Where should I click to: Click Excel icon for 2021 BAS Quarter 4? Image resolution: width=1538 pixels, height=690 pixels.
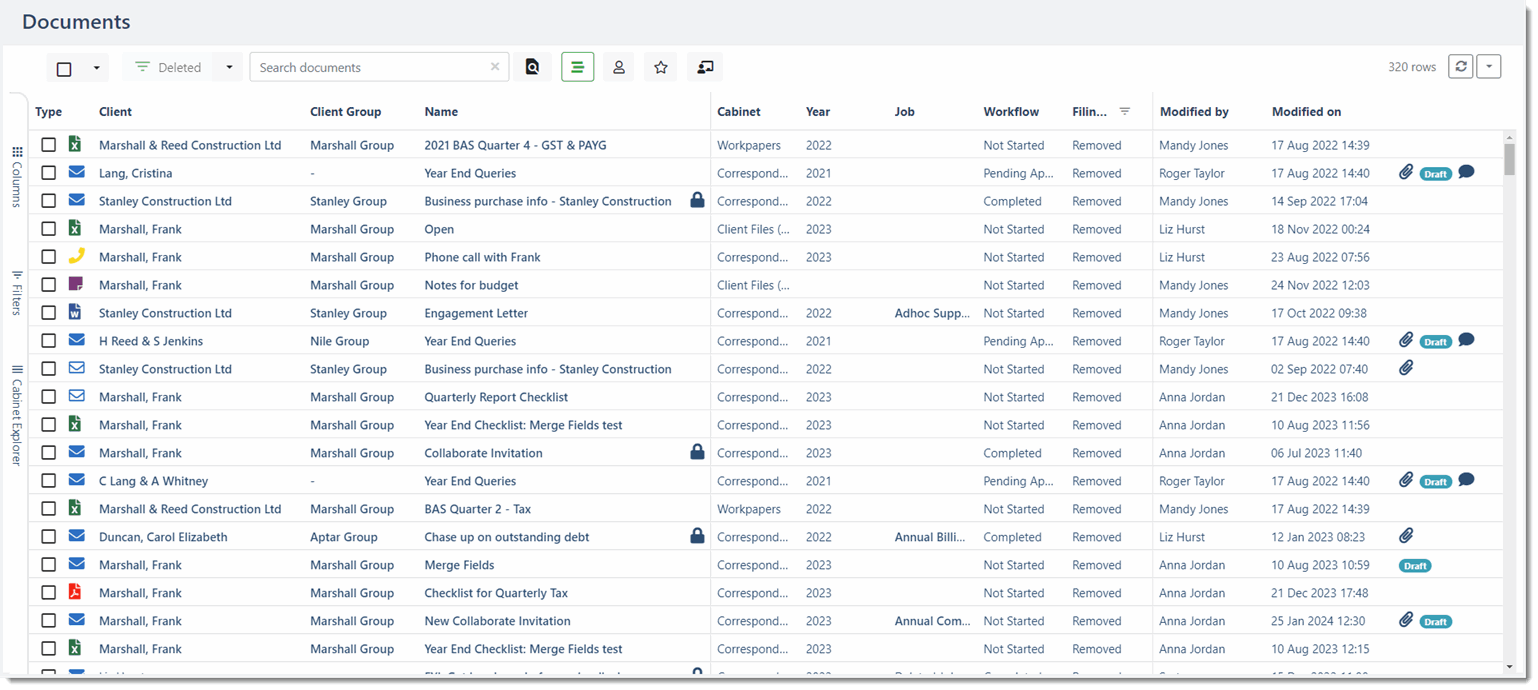[x=75, y=145]
